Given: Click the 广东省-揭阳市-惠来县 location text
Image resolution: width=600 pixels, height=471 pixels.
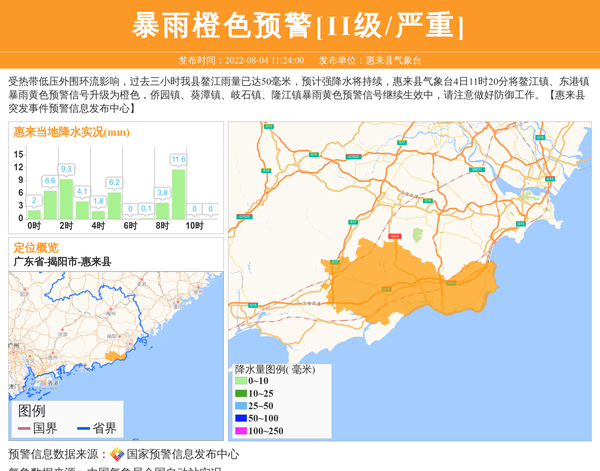Looking at the screenshot, I should [x=62, y=261].
